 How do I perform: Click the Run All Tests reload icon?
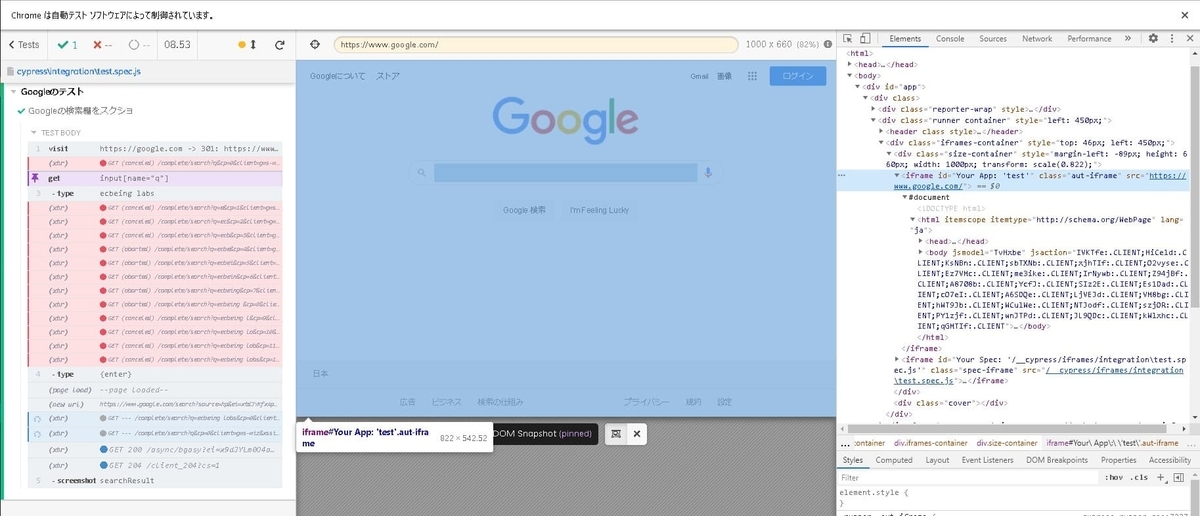click(x=280, y=45)
